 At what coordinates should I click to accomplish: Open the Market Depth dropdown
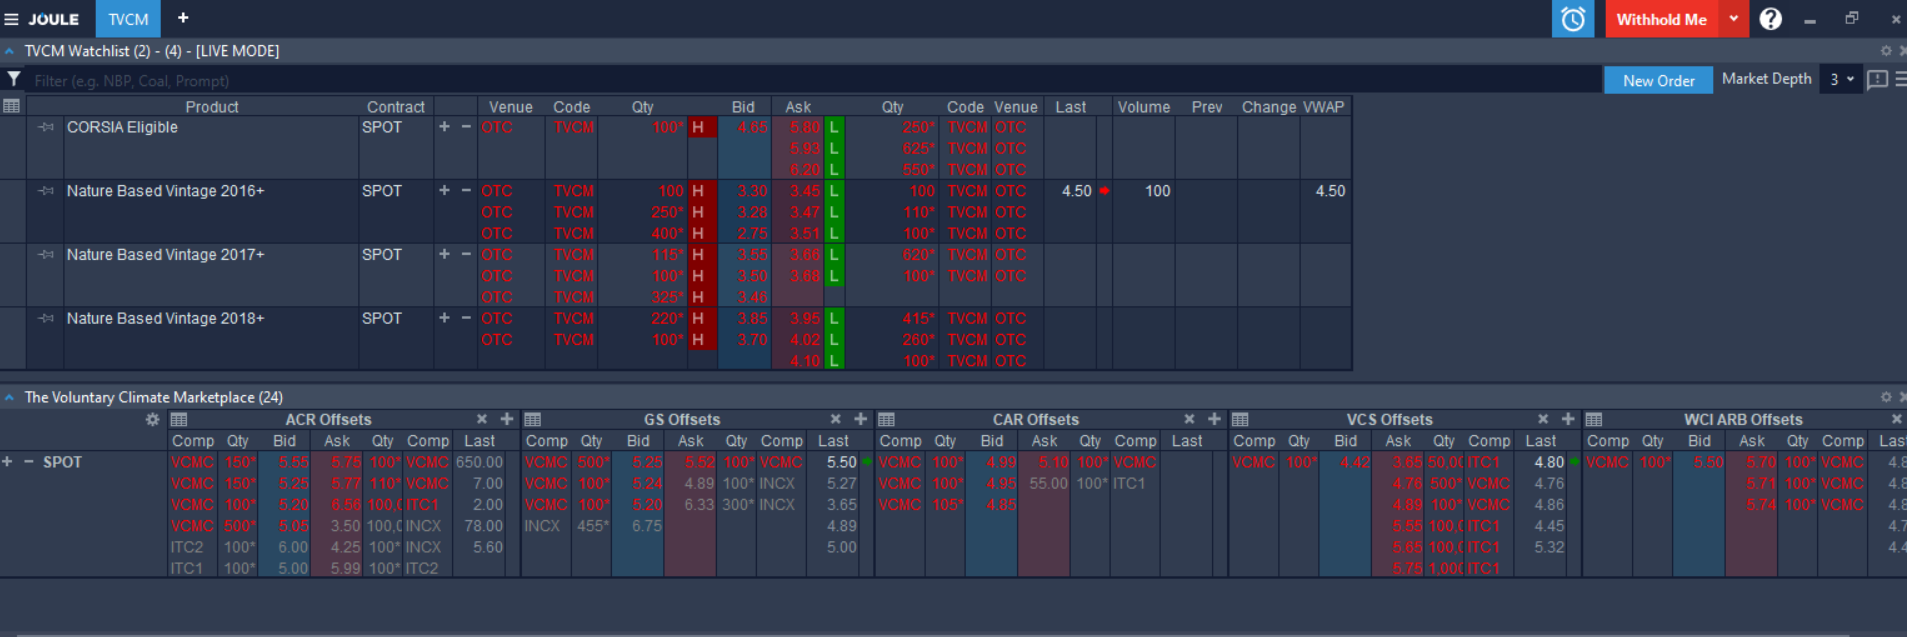coord(1841,79)
